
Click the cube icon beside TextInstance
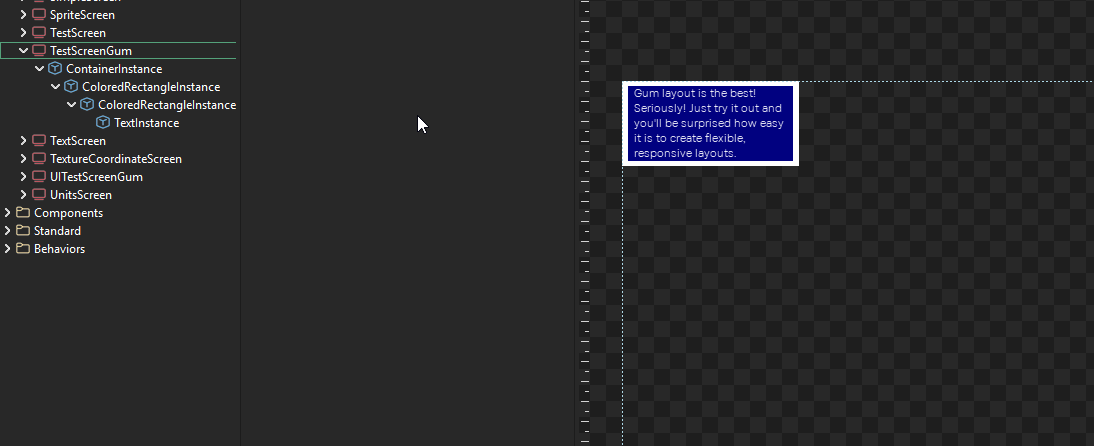[x=103, y=123]
